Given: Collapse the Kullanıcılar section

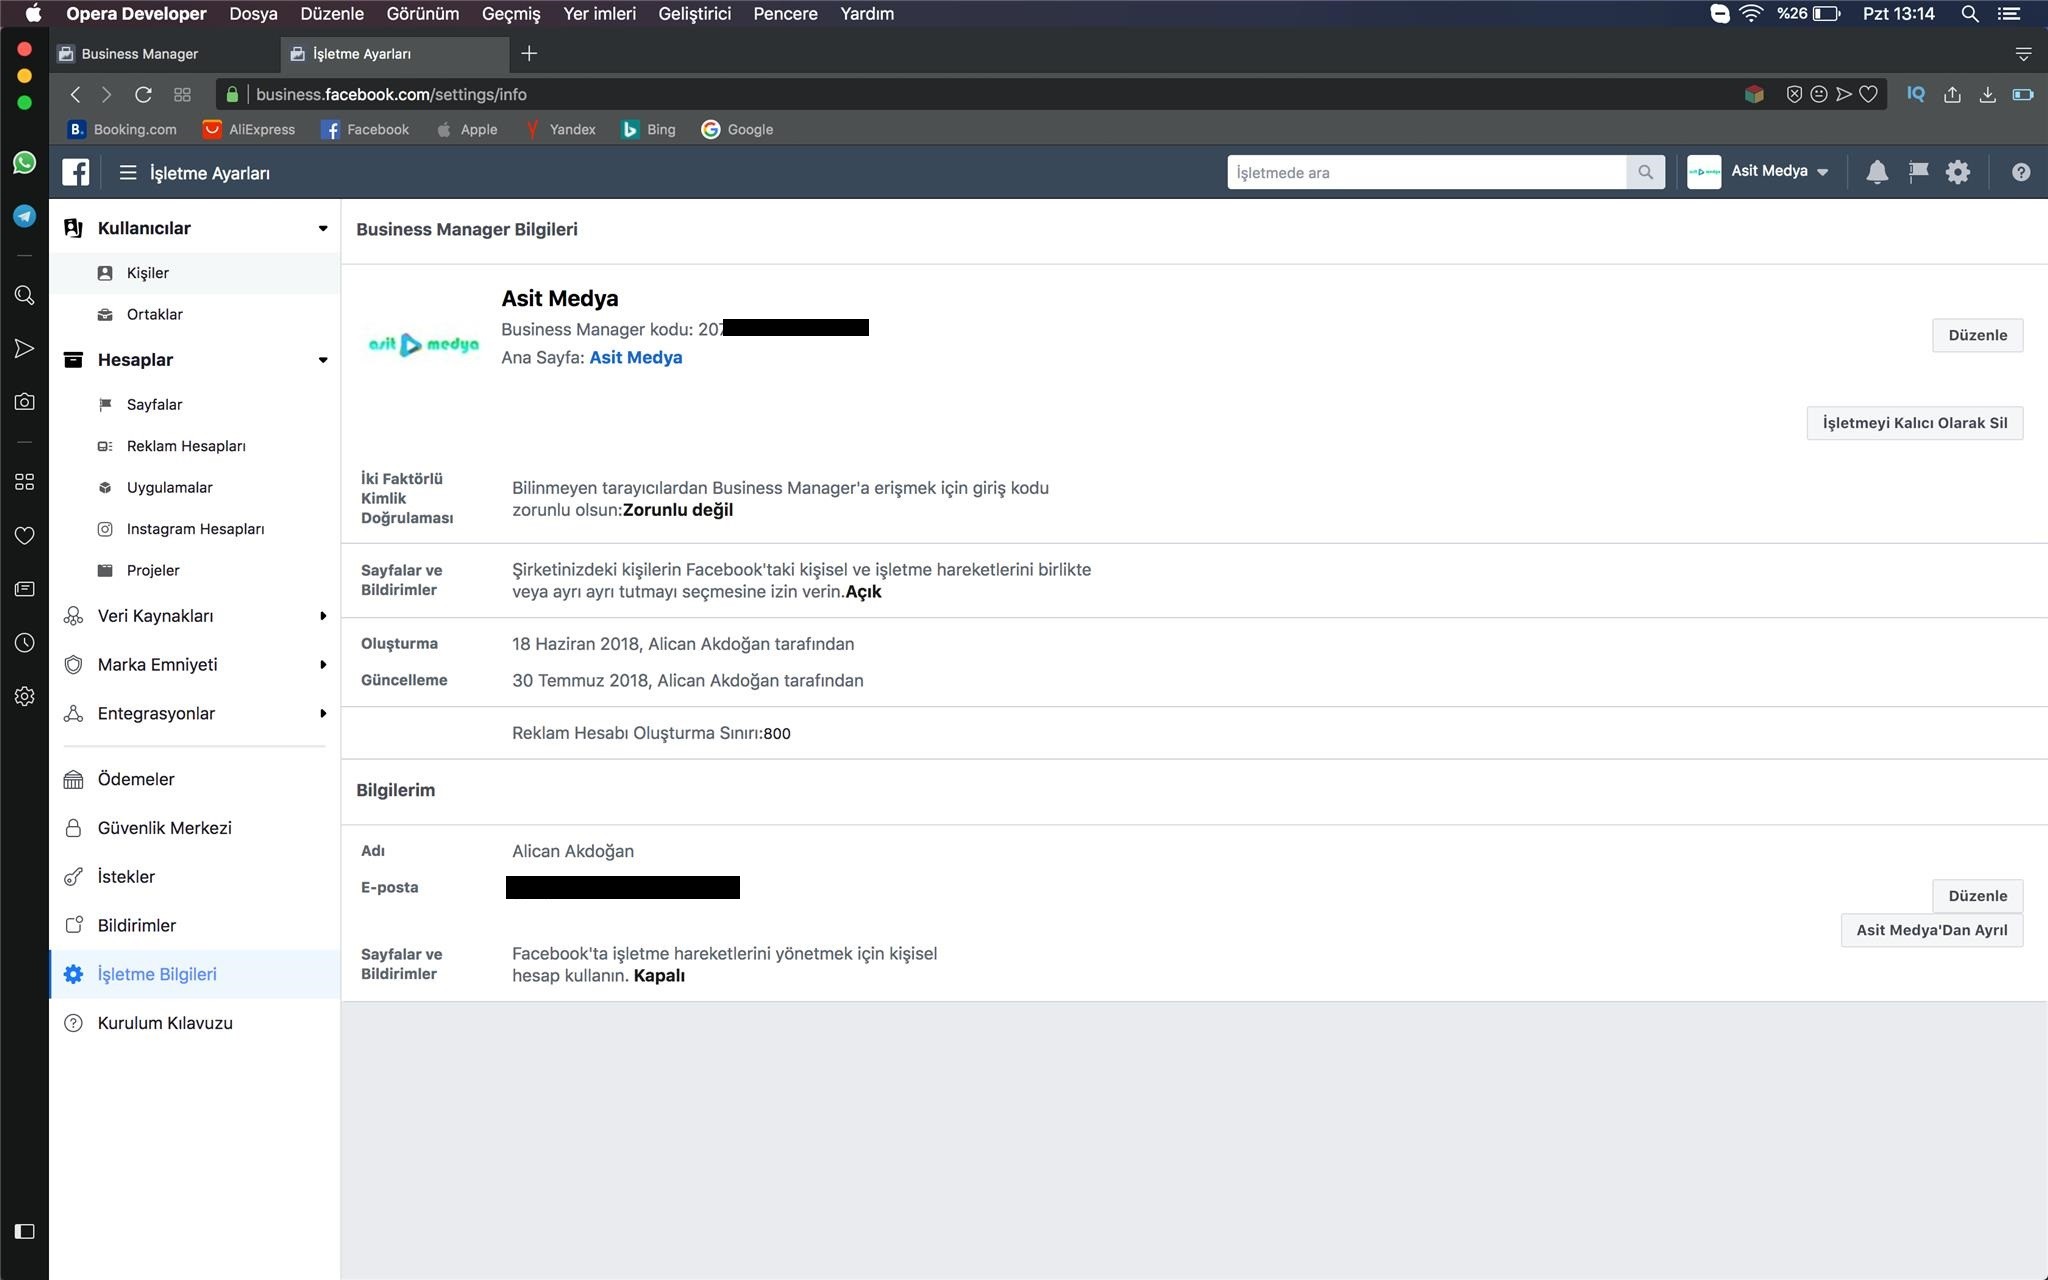Looking at the screenshot, I should (x=322, y=228).
